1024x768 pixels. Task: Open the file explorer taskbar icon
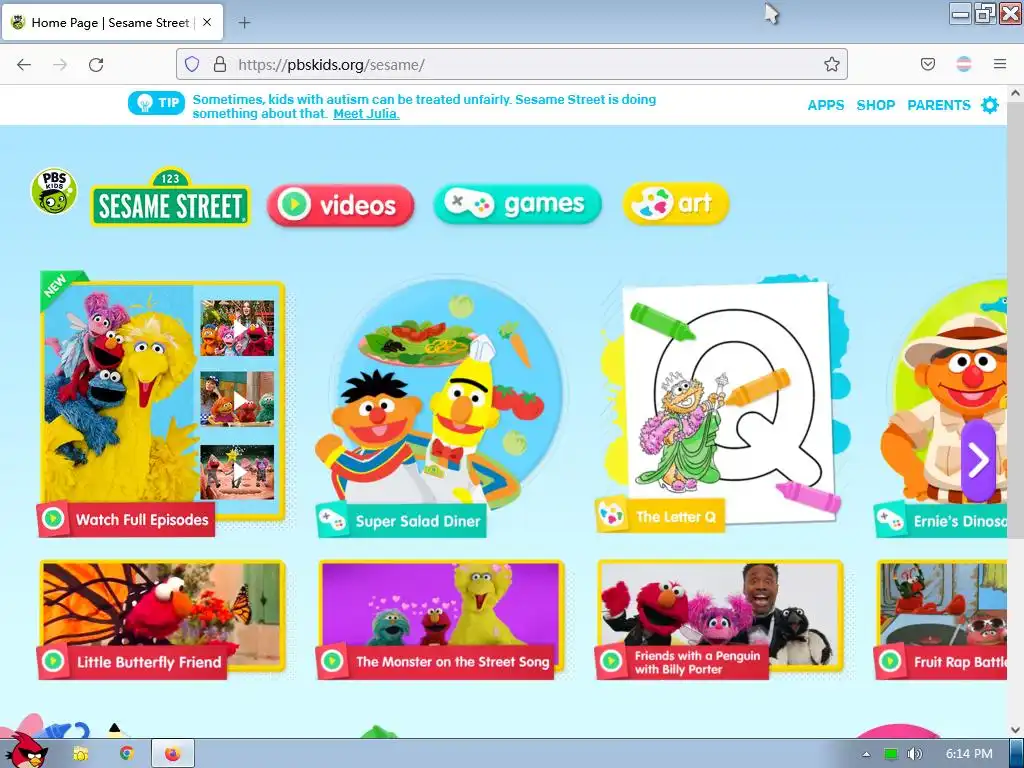(x=81, y=754)
